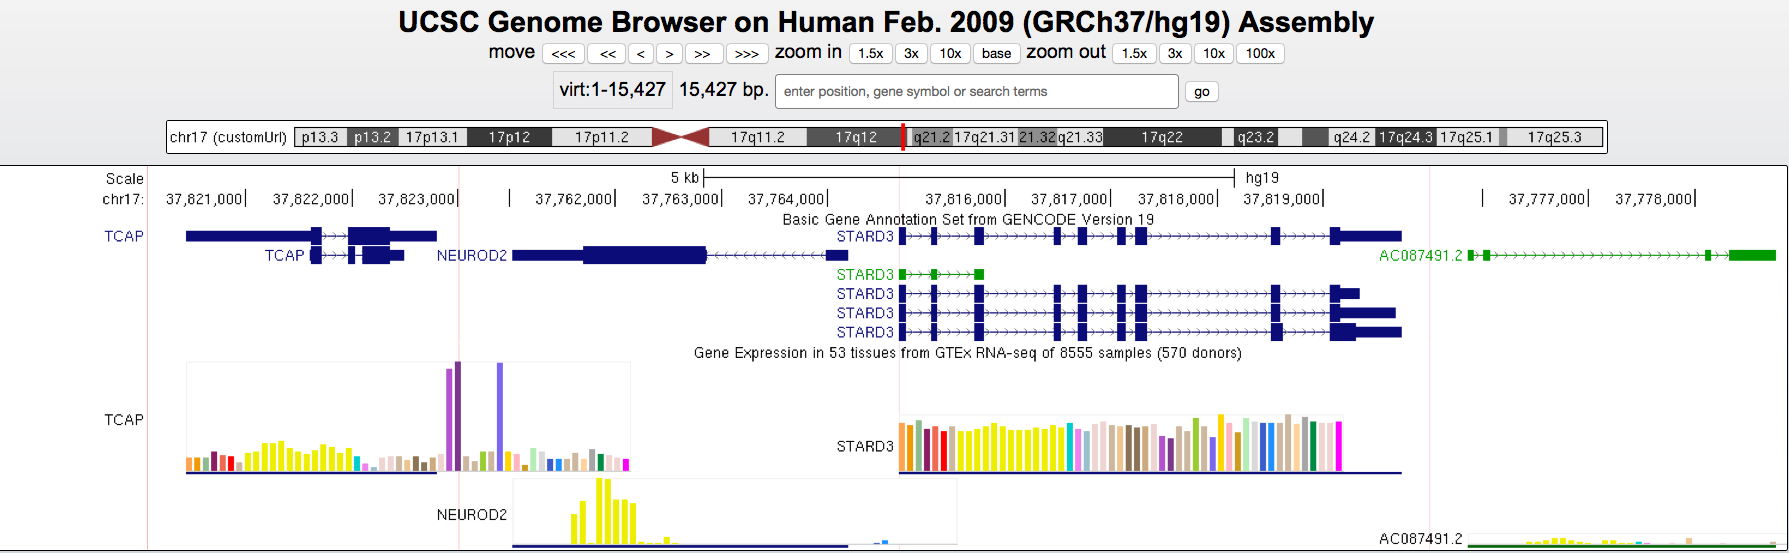The height and width of the screenshot is (553, 1789).
Task: Zoom out by 100x
Action: click(1260, 54)
